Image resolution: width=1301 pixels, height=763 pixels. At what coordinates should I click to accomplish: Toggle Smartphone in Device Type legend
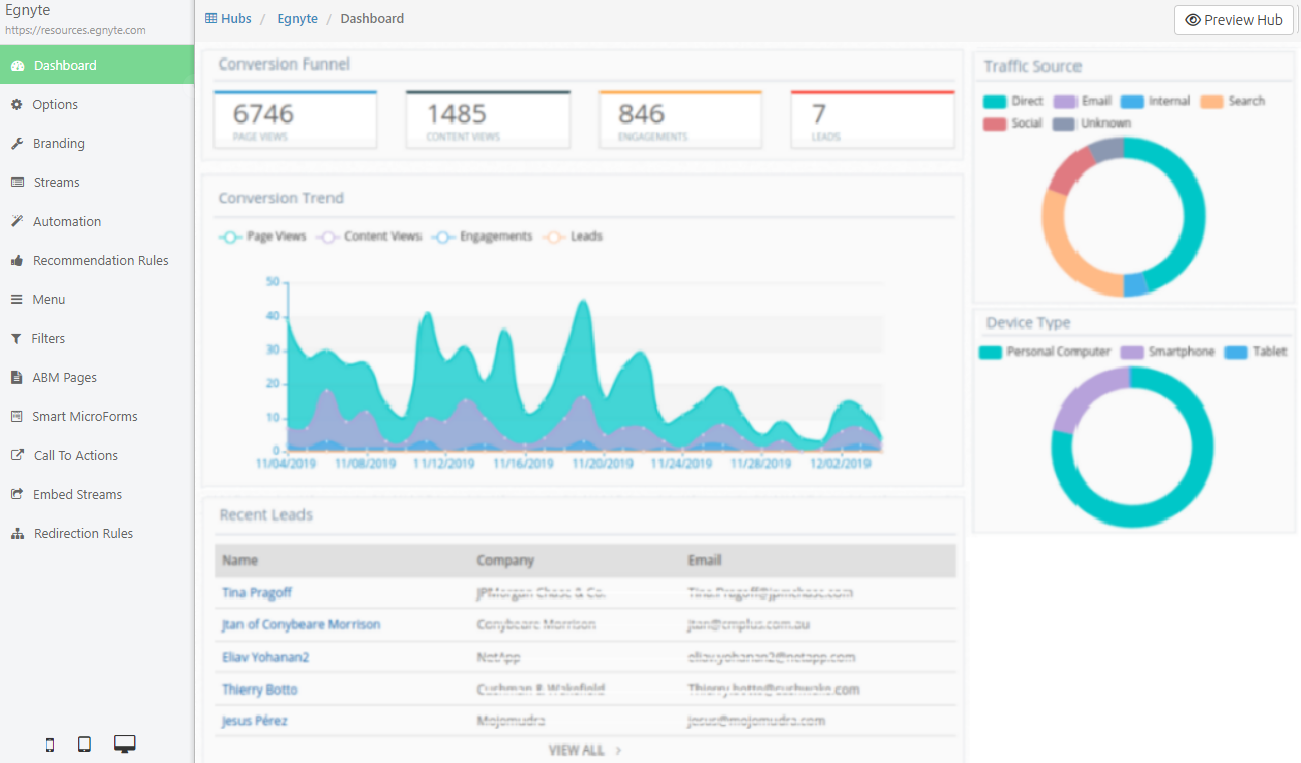pos(1167,352)
